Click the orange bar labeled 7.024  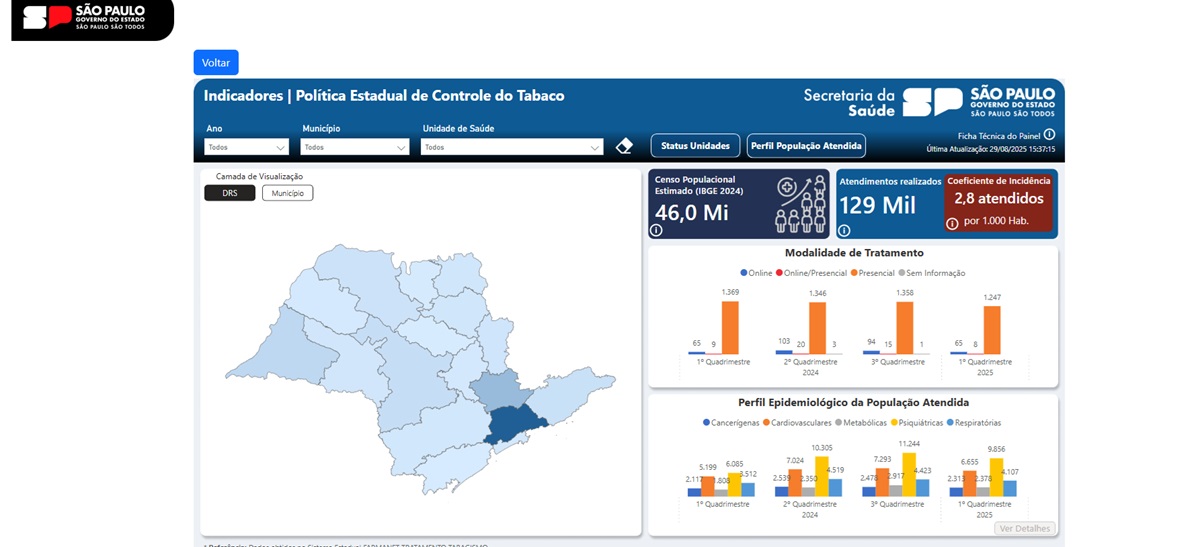click(x=795, y=483)
